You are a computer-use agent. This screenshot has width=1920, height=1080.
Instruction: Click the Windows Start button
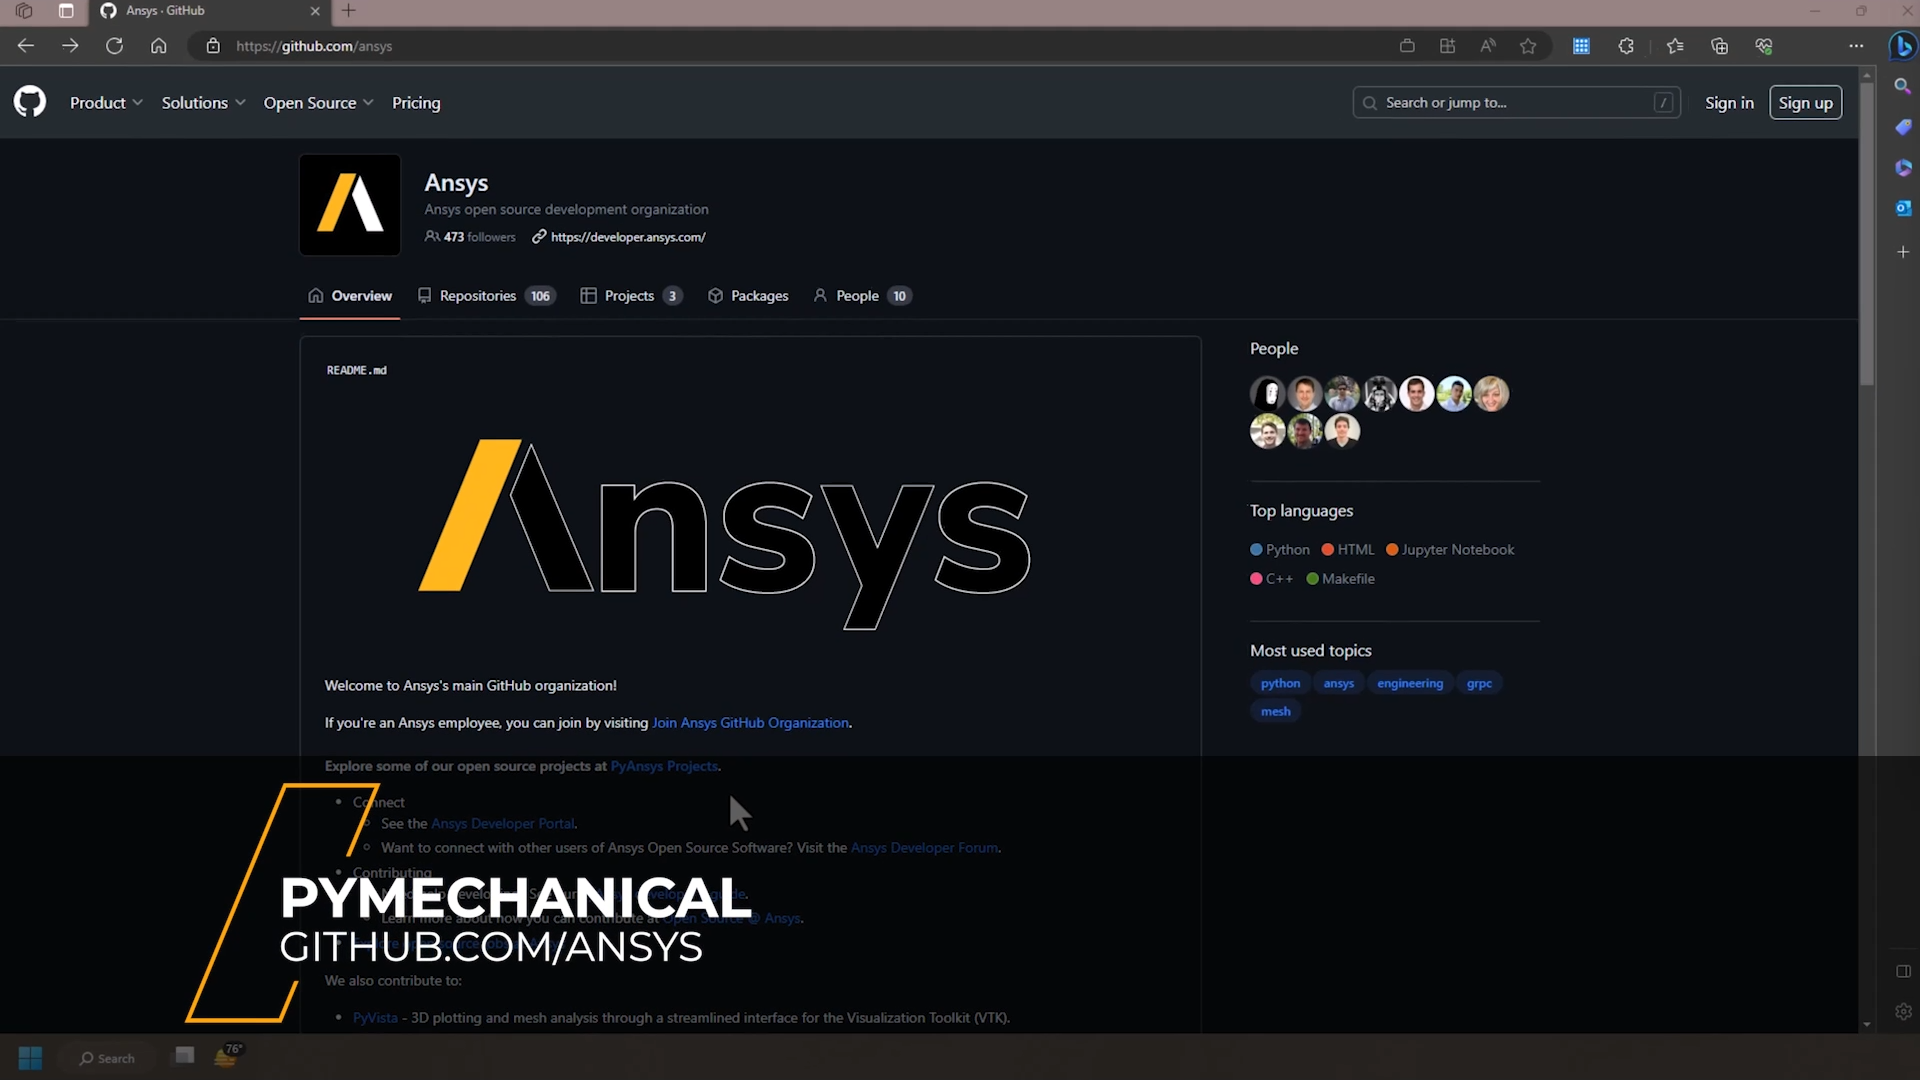(x=30, y=1058)
